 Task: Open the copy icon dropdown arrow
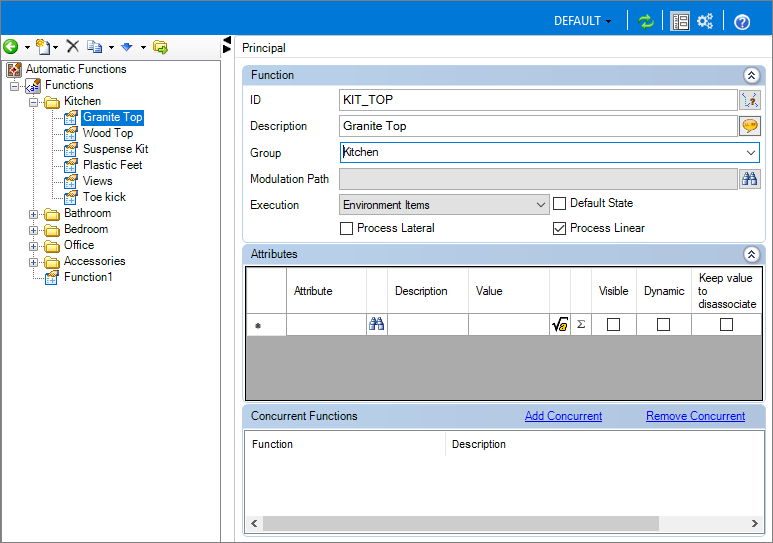pyautogui.click(x=111, y=47)
